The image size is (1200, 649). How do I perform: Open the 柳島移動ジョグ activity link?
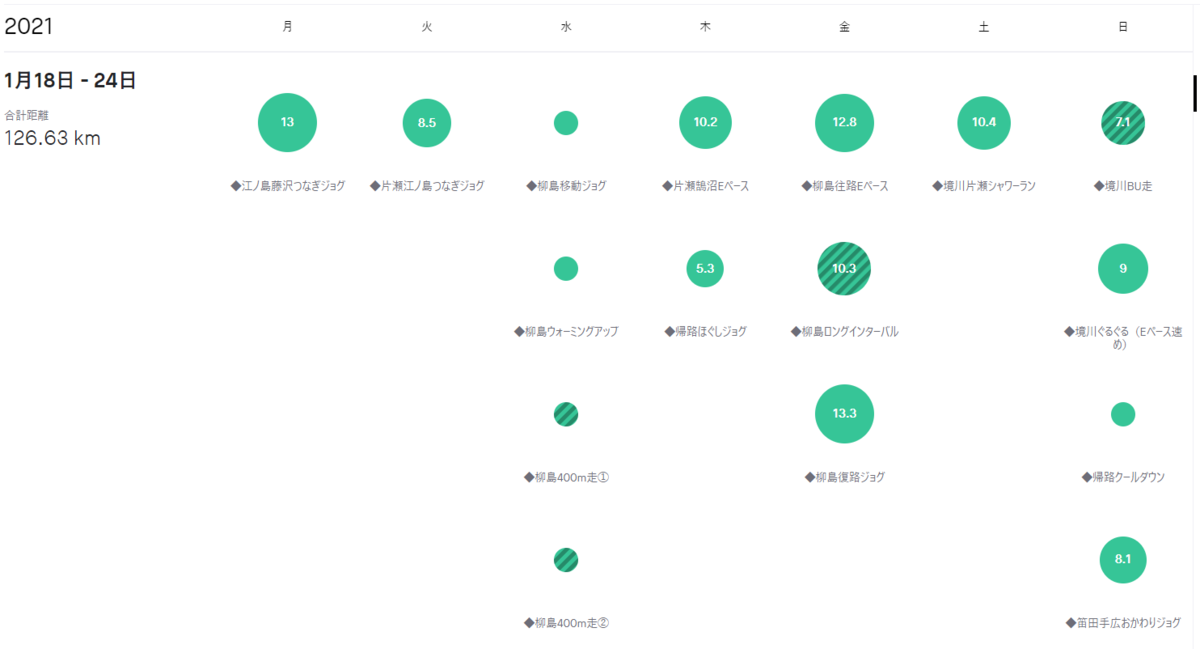pos(566,186)
